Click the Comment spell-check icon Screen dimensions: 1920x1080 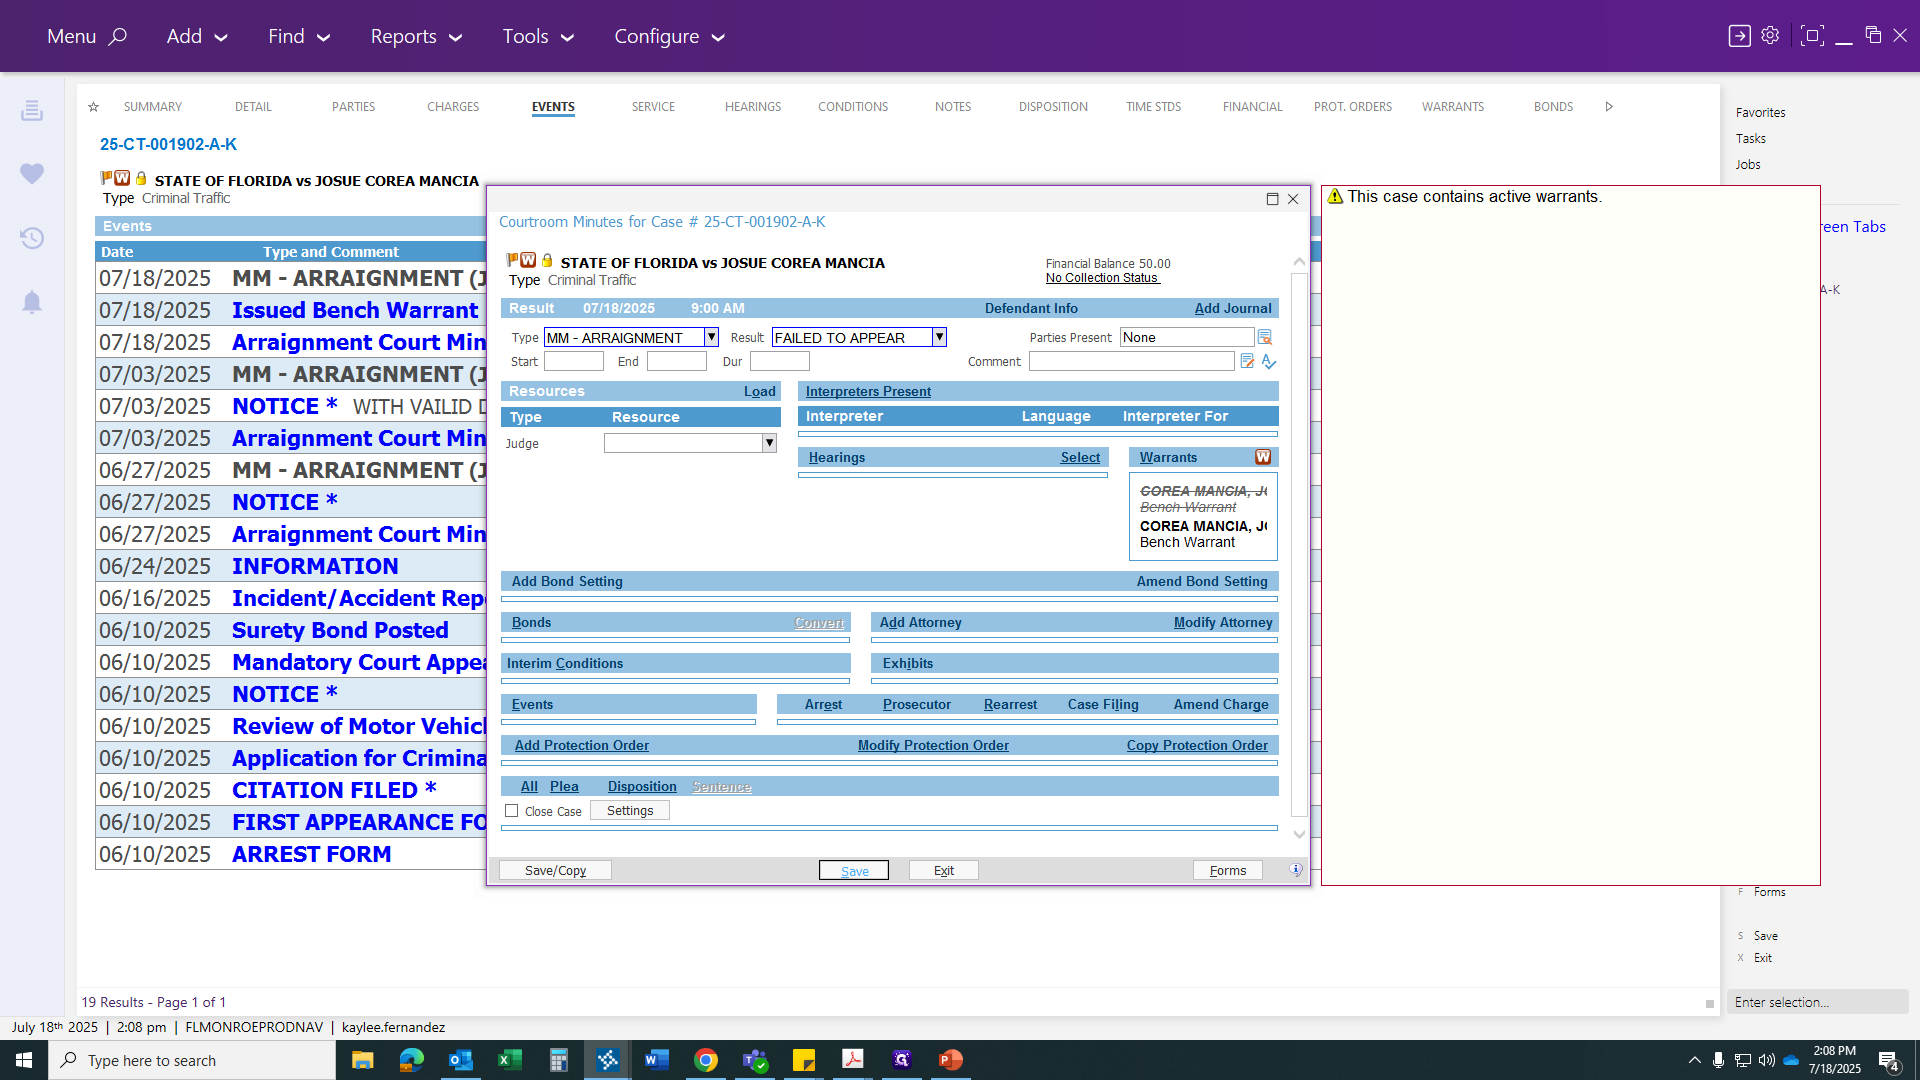(1269, 361)
